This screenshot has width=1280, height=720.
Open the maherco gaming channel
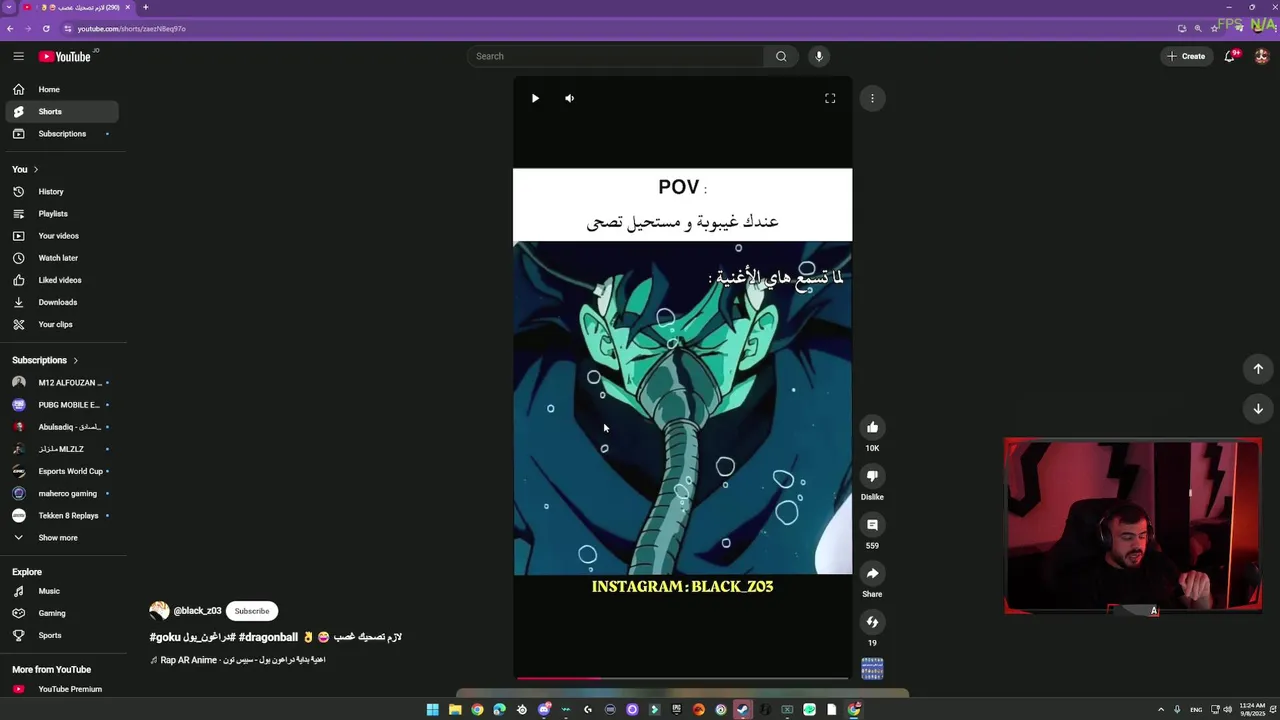(60, 493)
